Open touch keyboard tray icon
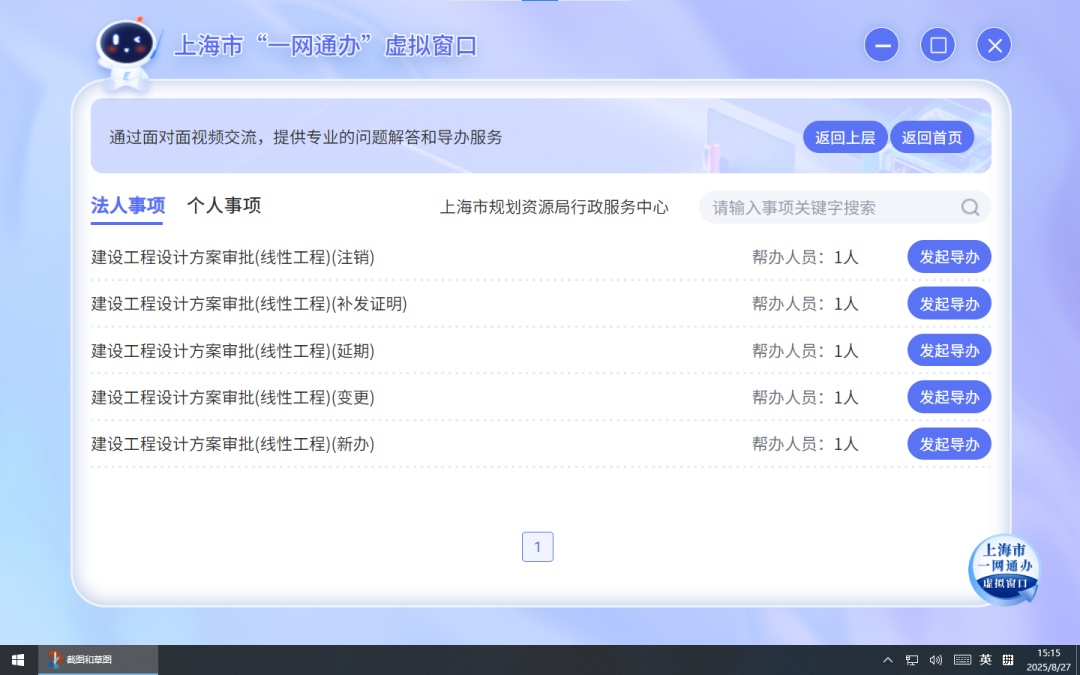 click(x=962, y=660)
